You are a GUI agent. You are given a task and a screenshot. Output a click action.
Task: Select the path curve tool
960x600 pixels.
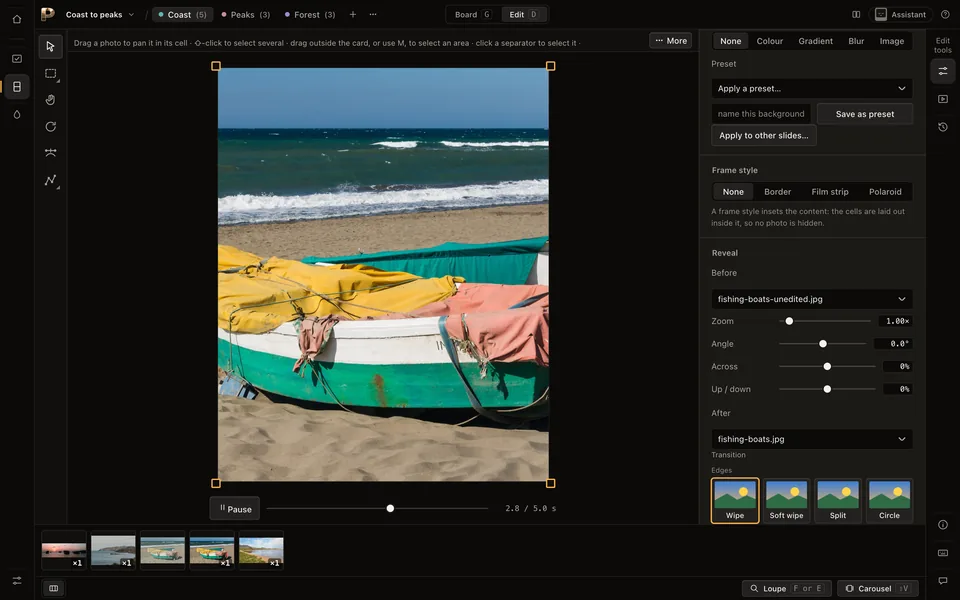[51, 180]
